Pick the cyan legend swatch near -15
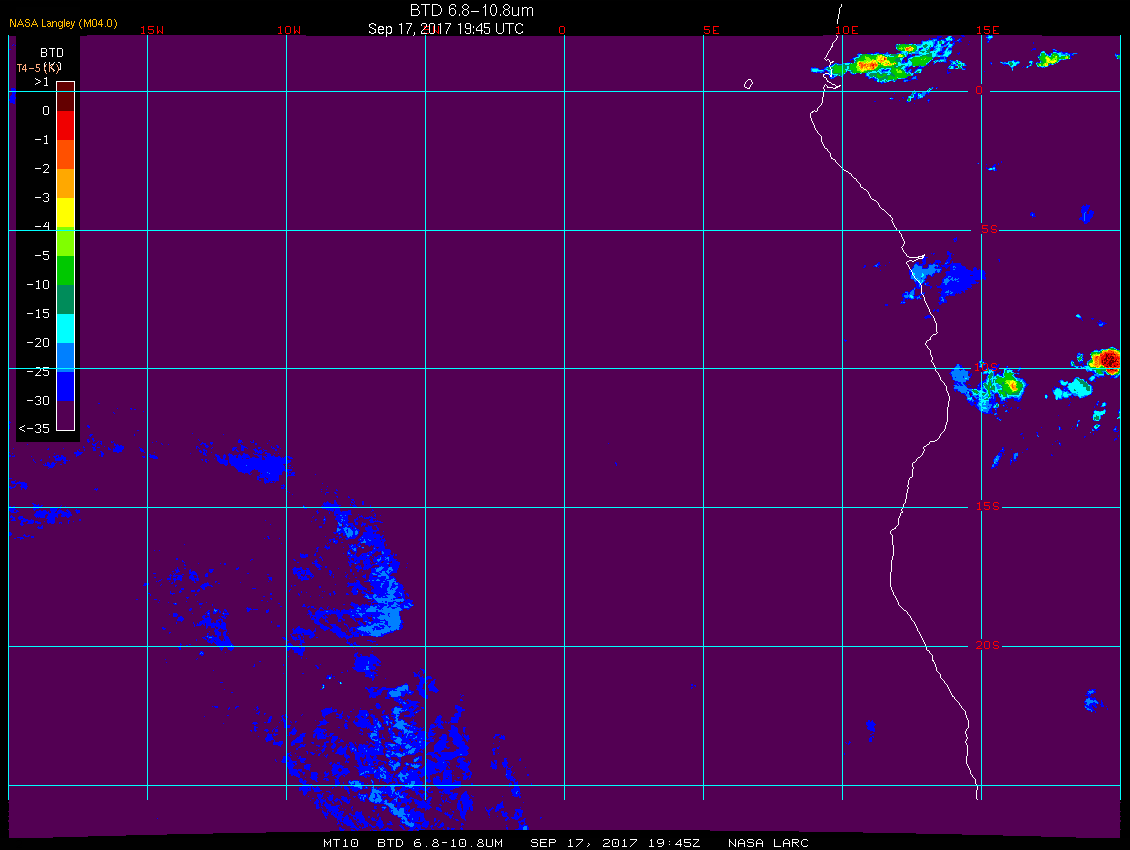Image resolution: width=1130 pixels, height=850 pixels. coord(66,328)
